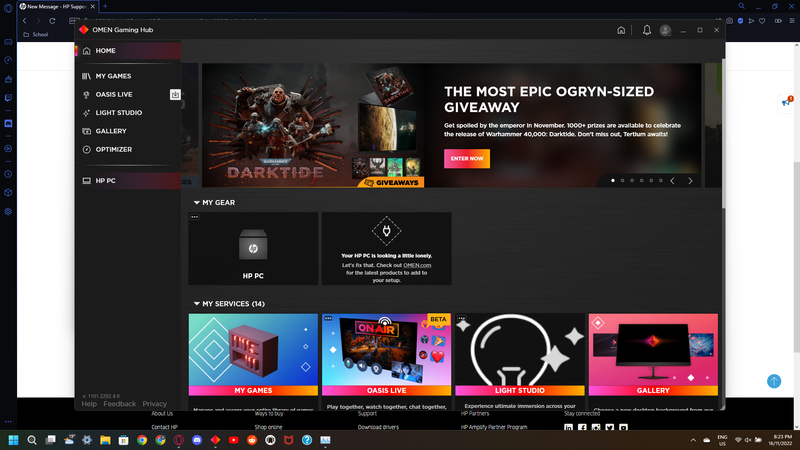
Task: Click the heart bookmark icon in browser toolbar
Action: click(762, 21)
